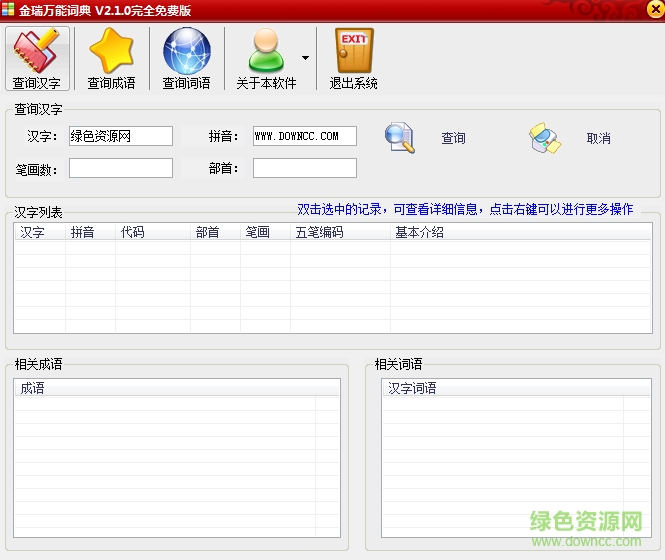Sort by the 代码 column header
The image size is (665, 560).
(153, 232)
